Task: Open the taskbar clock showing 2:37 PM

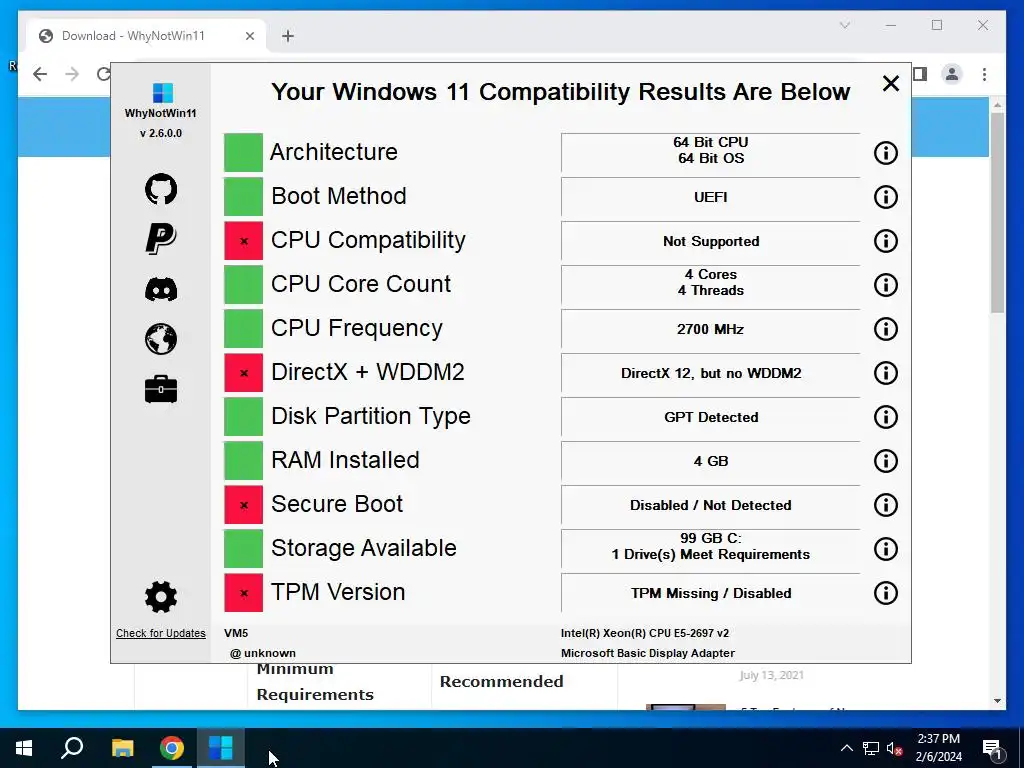Action: pyautogui.click(x=938, y=748)
